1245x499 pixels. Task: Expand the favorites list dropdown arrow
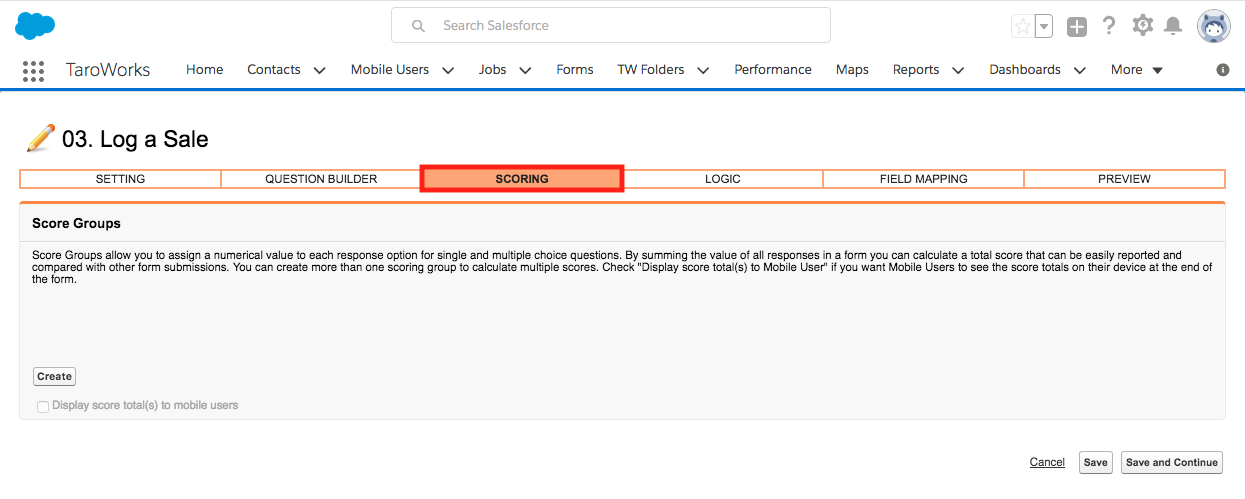(1044, 27)
